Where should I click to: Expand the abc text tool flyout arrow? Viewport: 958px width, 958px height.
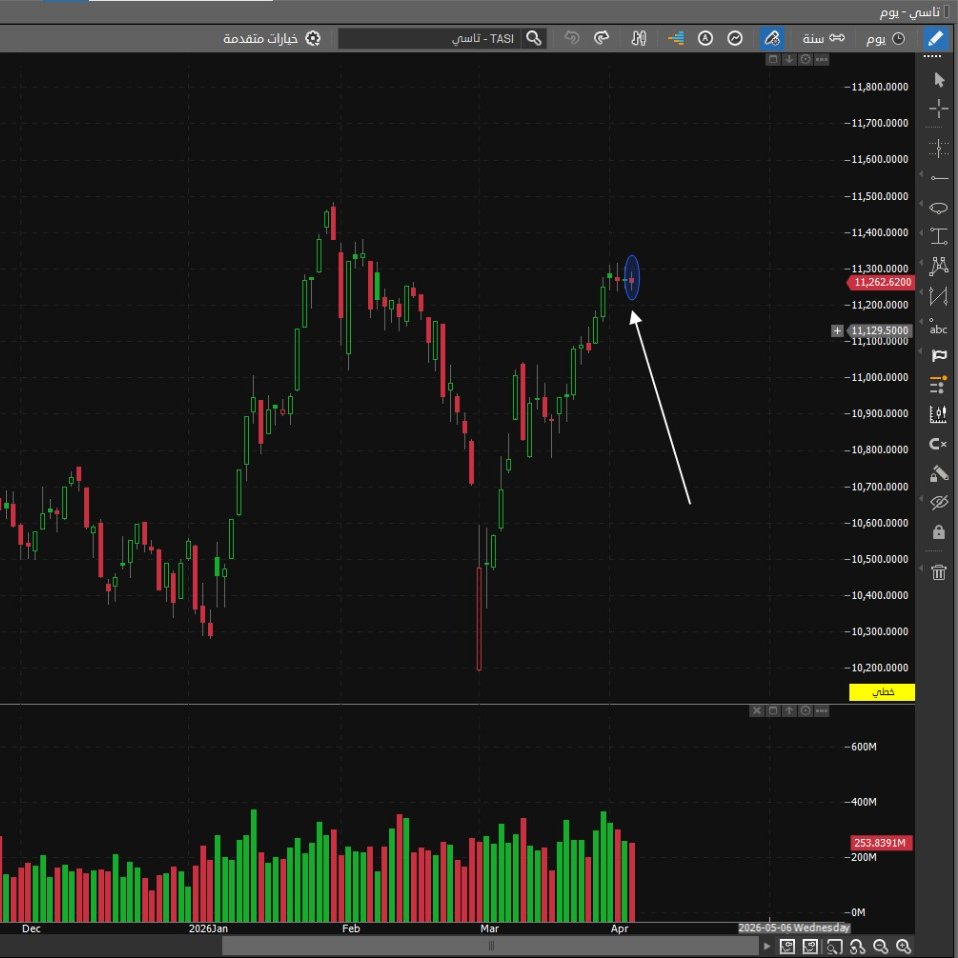click(921, 321)
